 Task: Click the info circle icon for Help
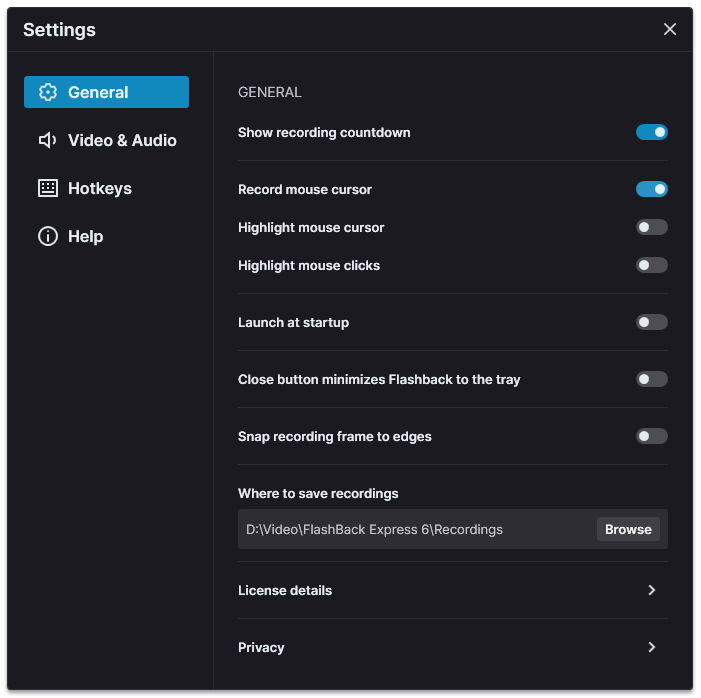48,236
